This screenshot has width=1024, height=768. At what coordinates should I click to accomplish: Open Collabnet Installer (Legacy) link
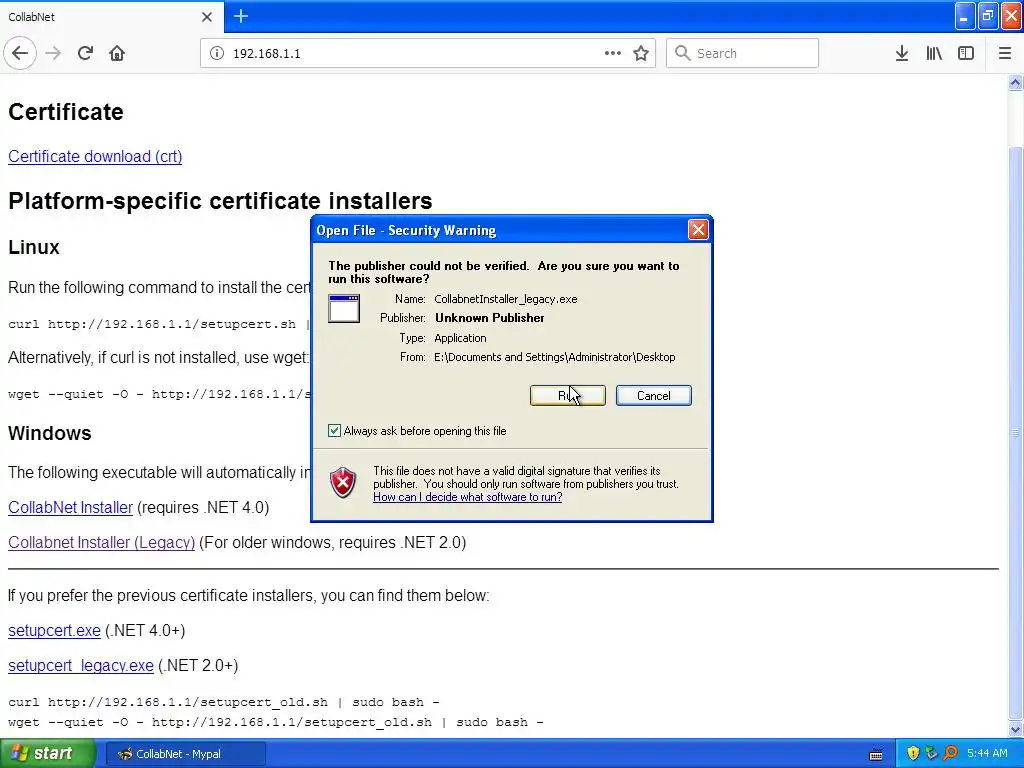(101, 543)
